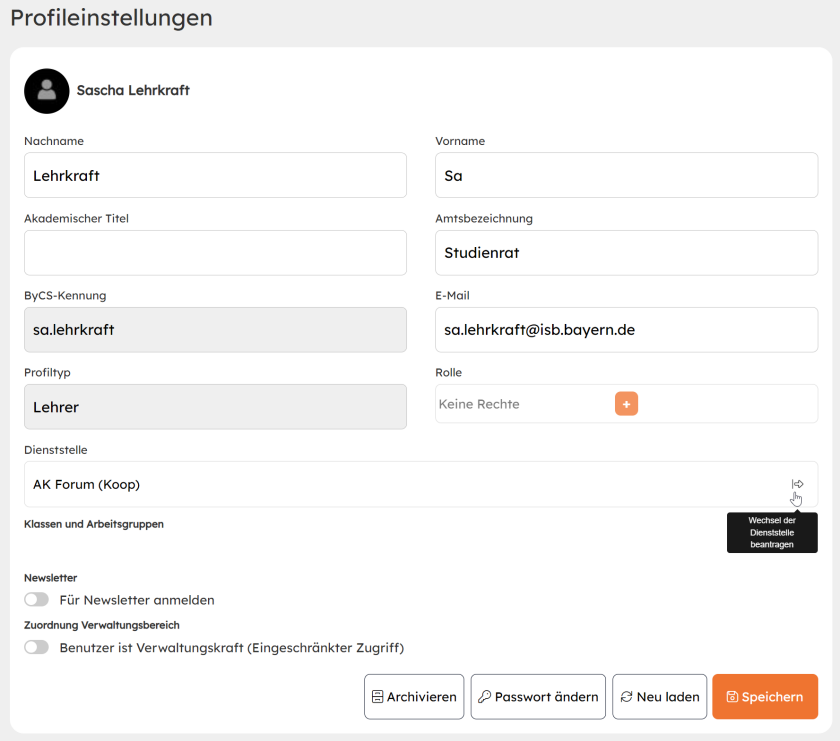Click the grayed-out ByCS-Kennung field
Screen dimensions: 840x741
215,330
